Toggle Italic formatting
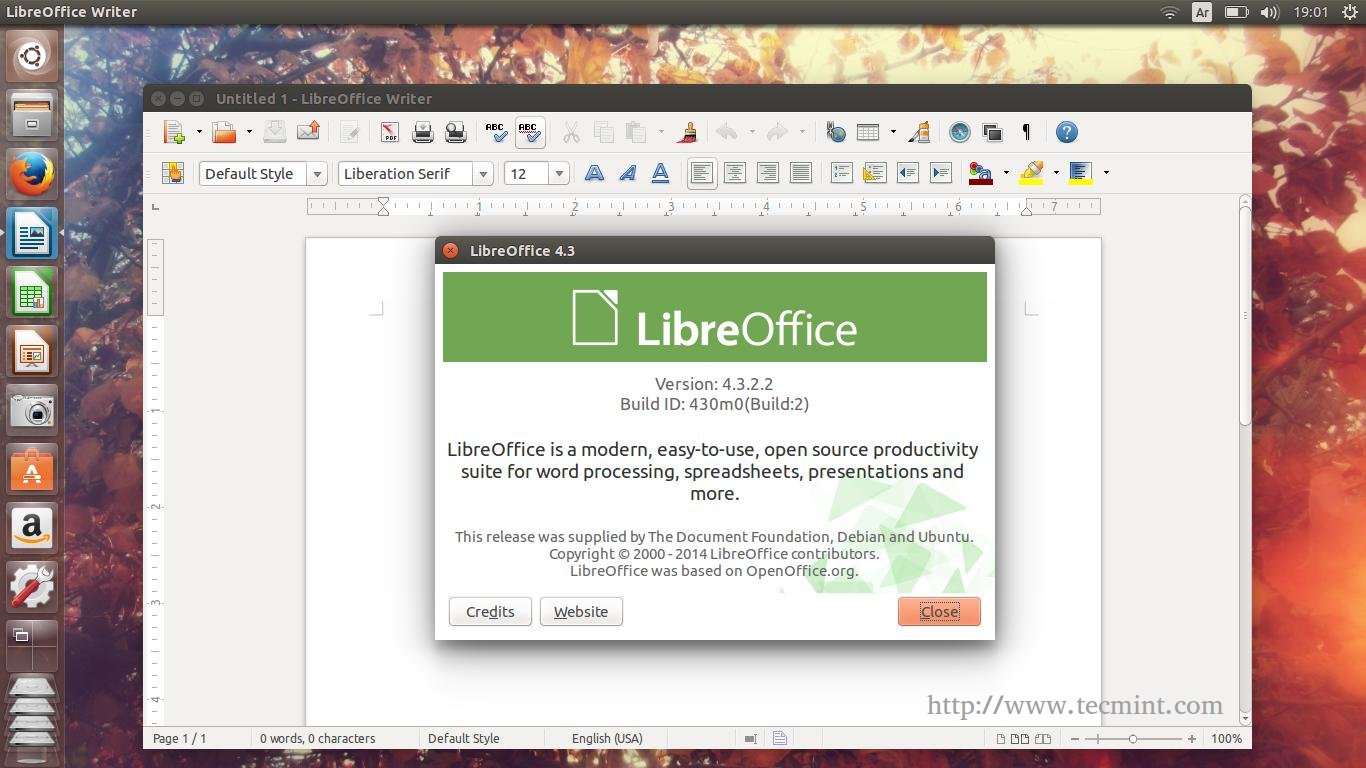1366x768 pixels. click(x=627, y=173)
